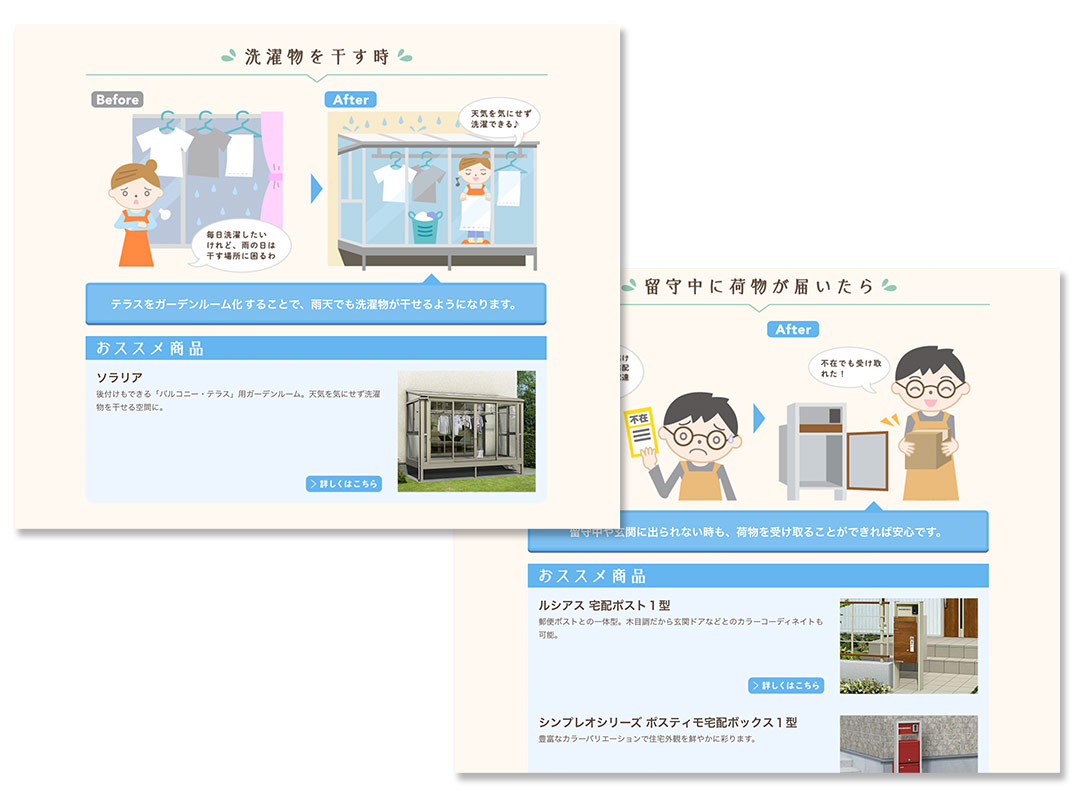Click the おススメ商品 header above ルシアス

758,575
